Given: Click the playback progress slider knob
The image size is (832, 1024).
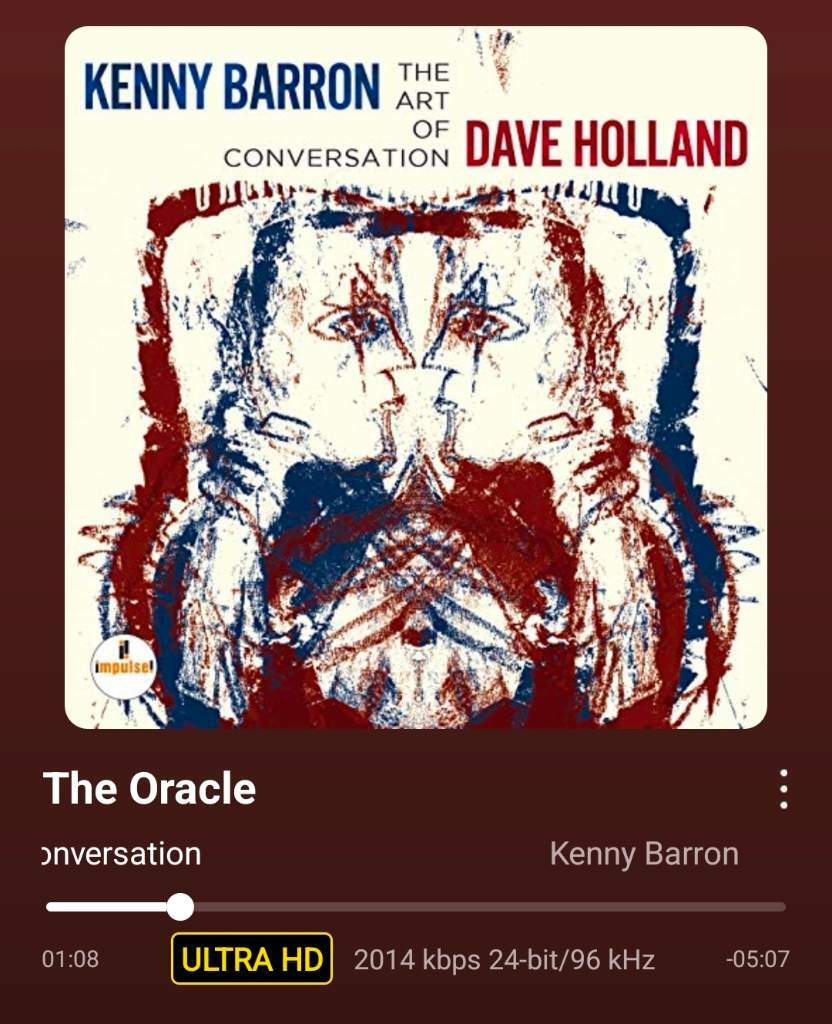Looking at the screenshot, I should coord(180,906).
